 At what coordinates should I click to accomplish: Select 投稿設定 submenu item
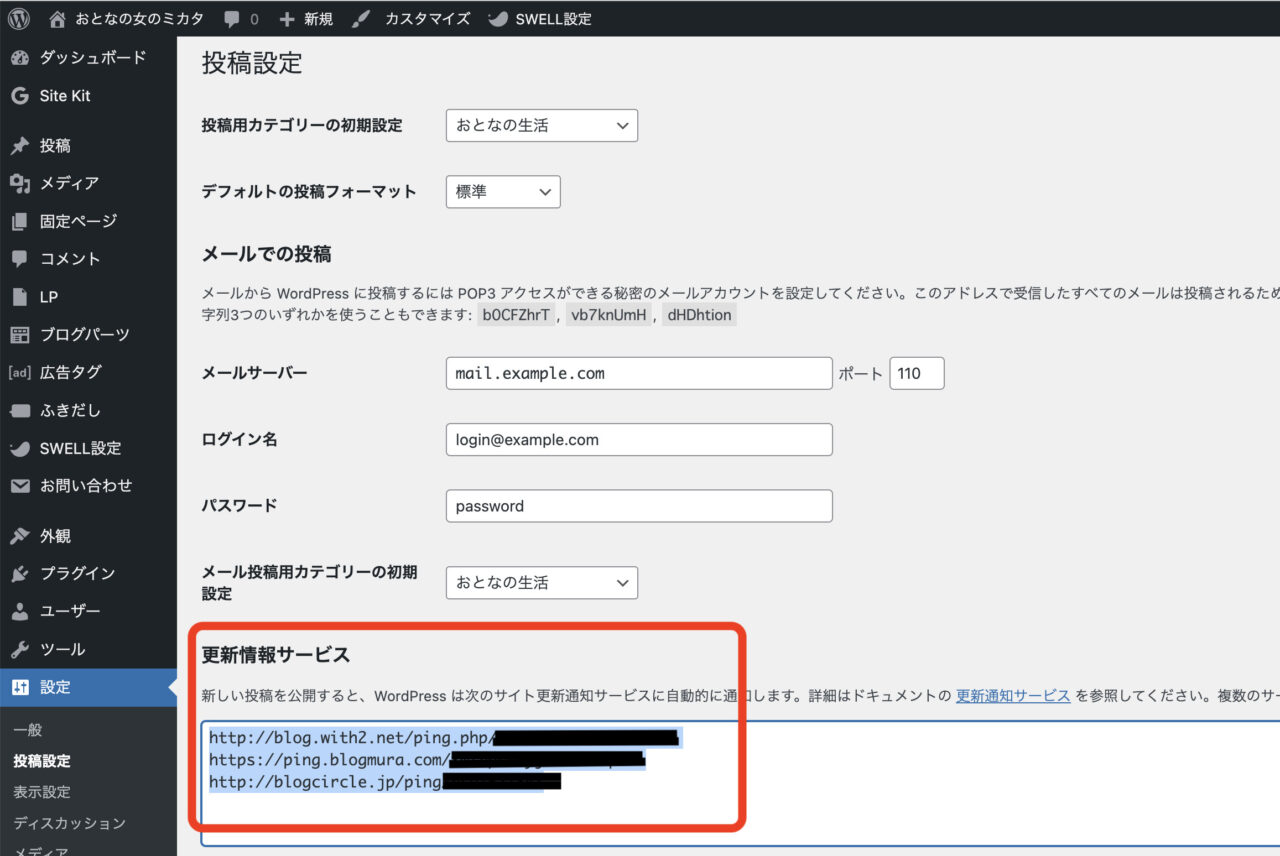pos(42,761)
